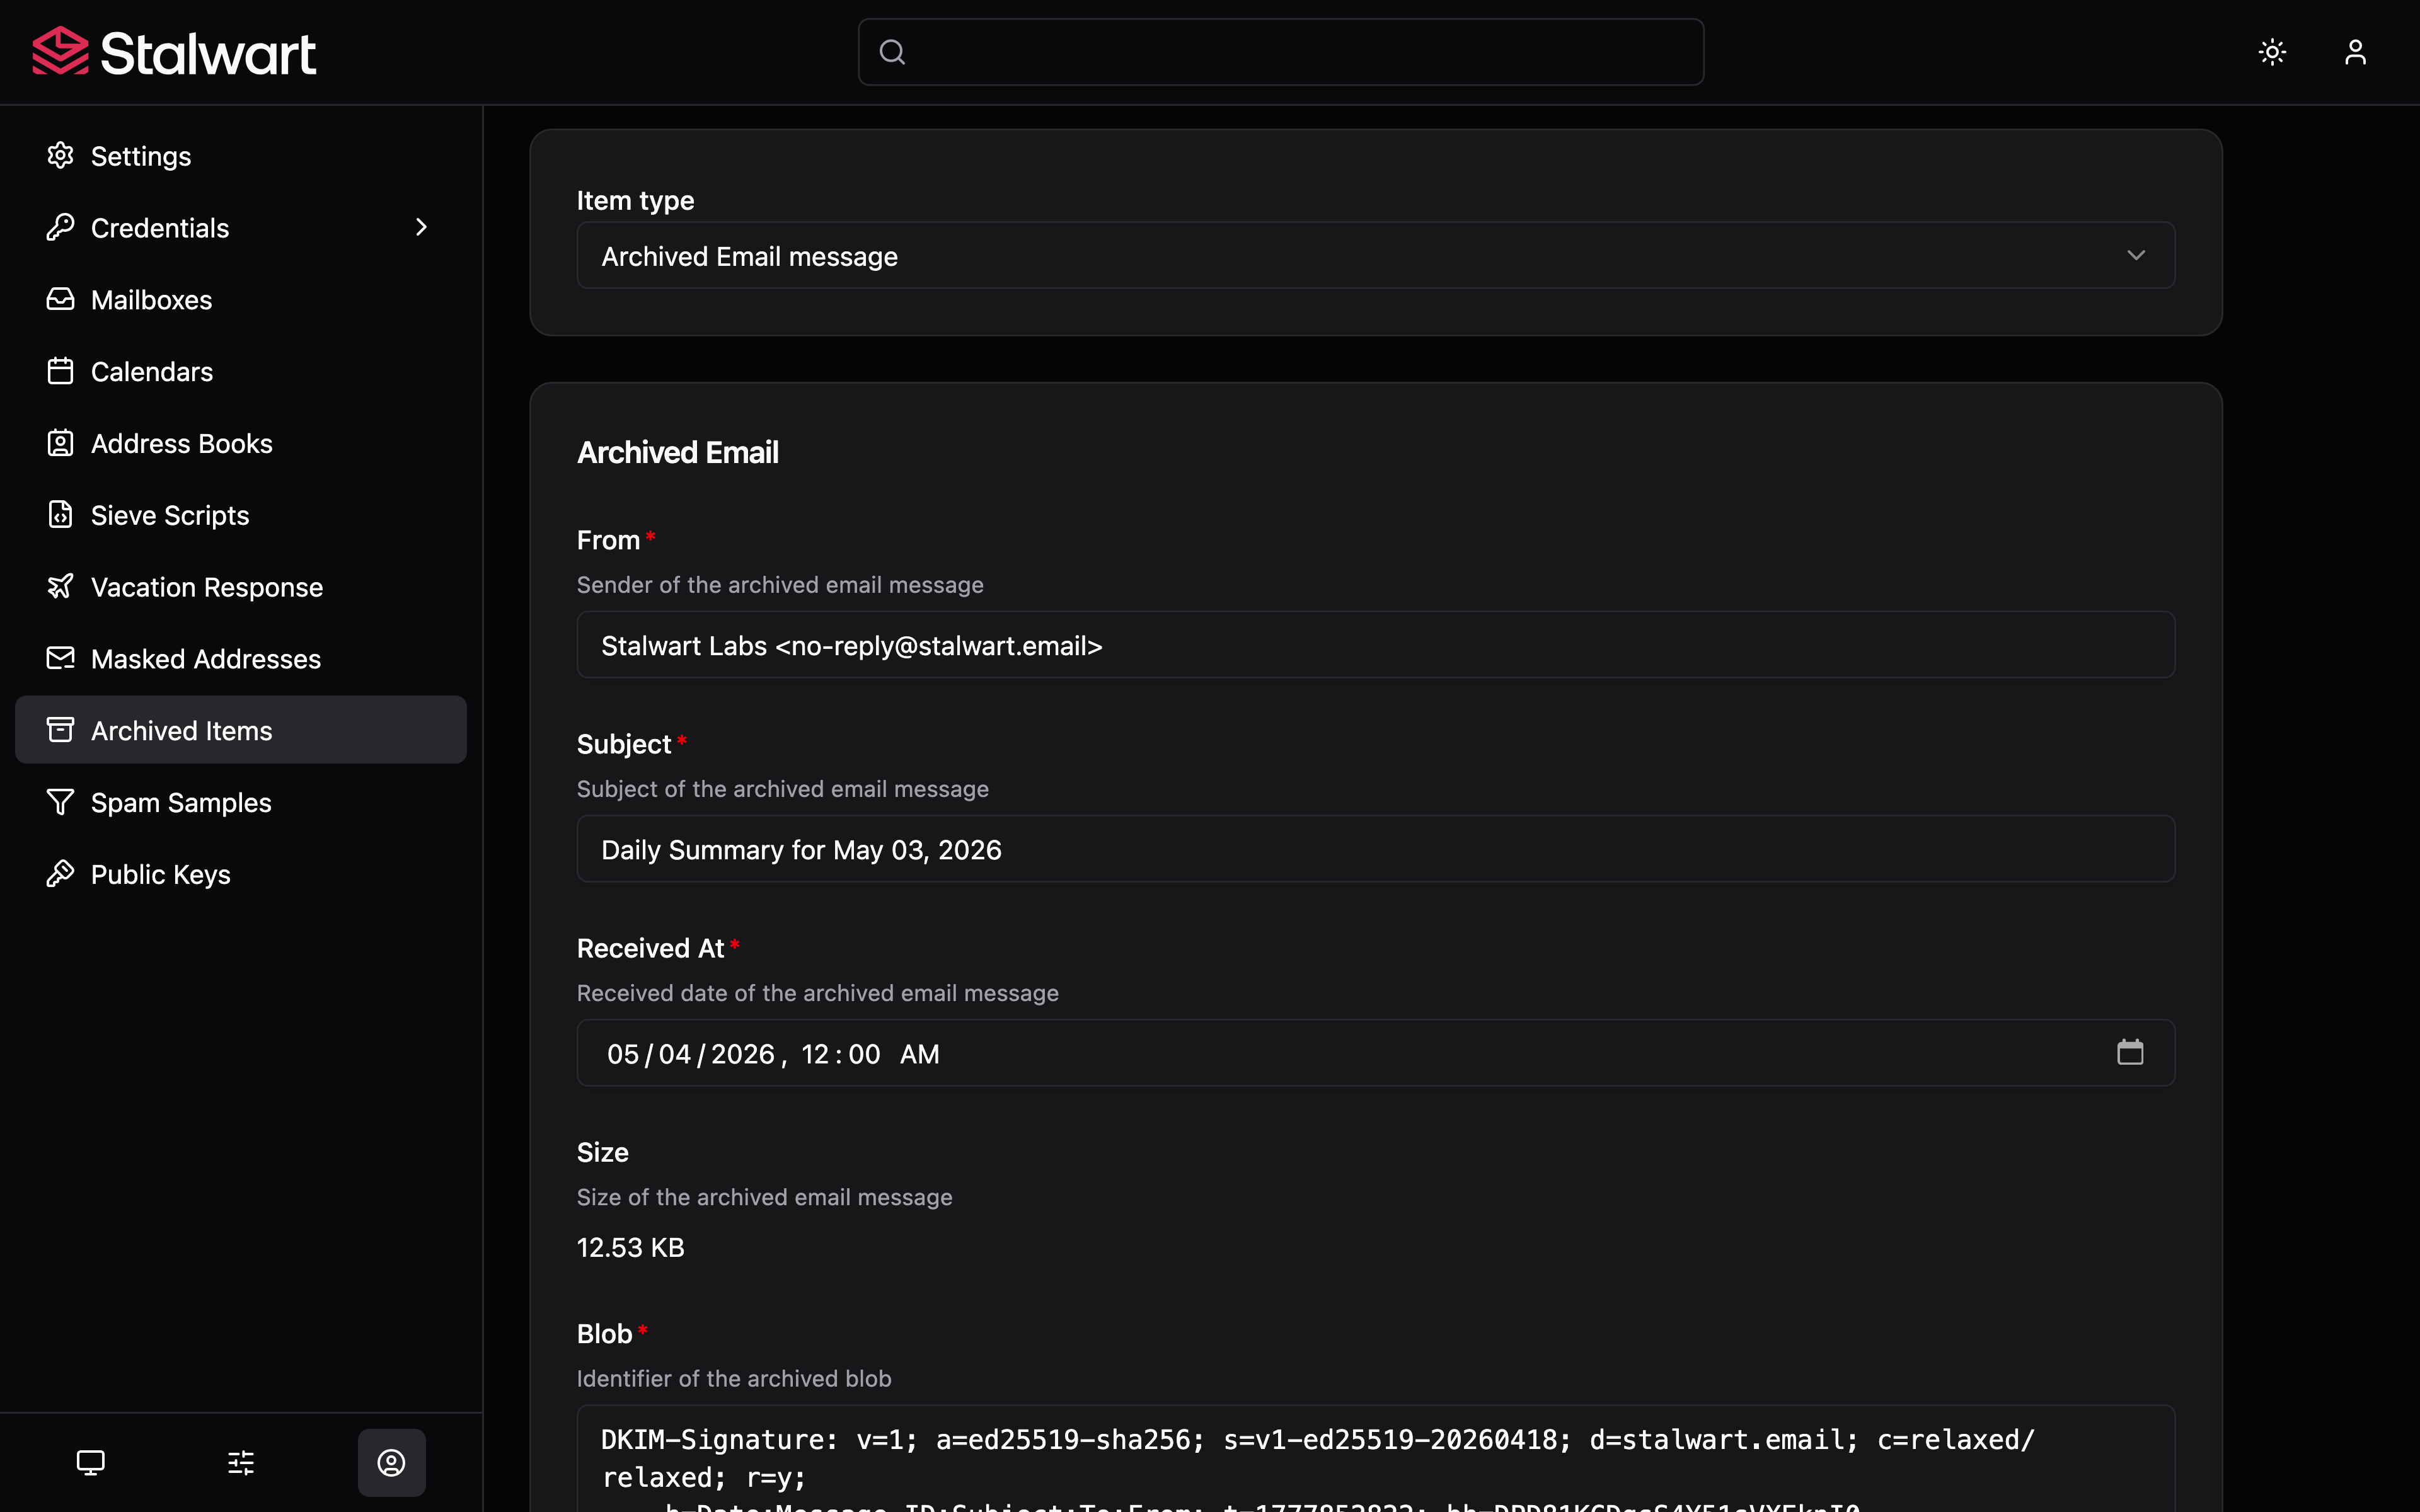Viewport: 2420px width, 1512px height.
Task: Click the Sieve Scripts file icon
Action: coord(60,515)
